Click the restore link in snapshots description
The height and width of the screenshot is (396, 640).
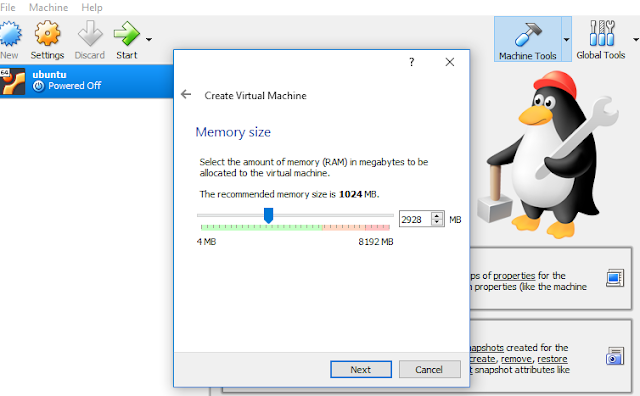(x=552, y=359)
